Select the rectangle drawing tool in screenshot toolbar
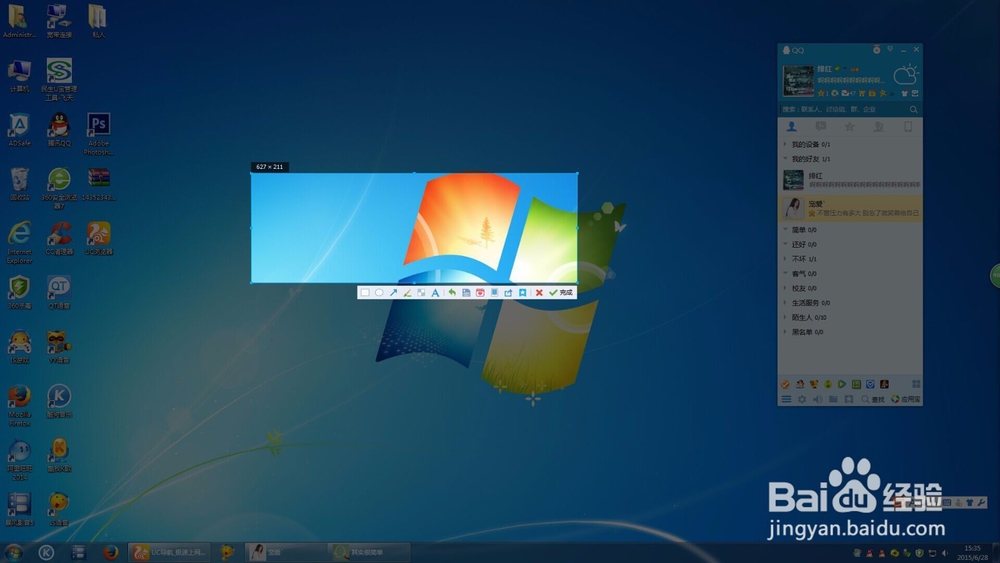The width and height of the screenshot is (1000, 563). coord(365,293)
